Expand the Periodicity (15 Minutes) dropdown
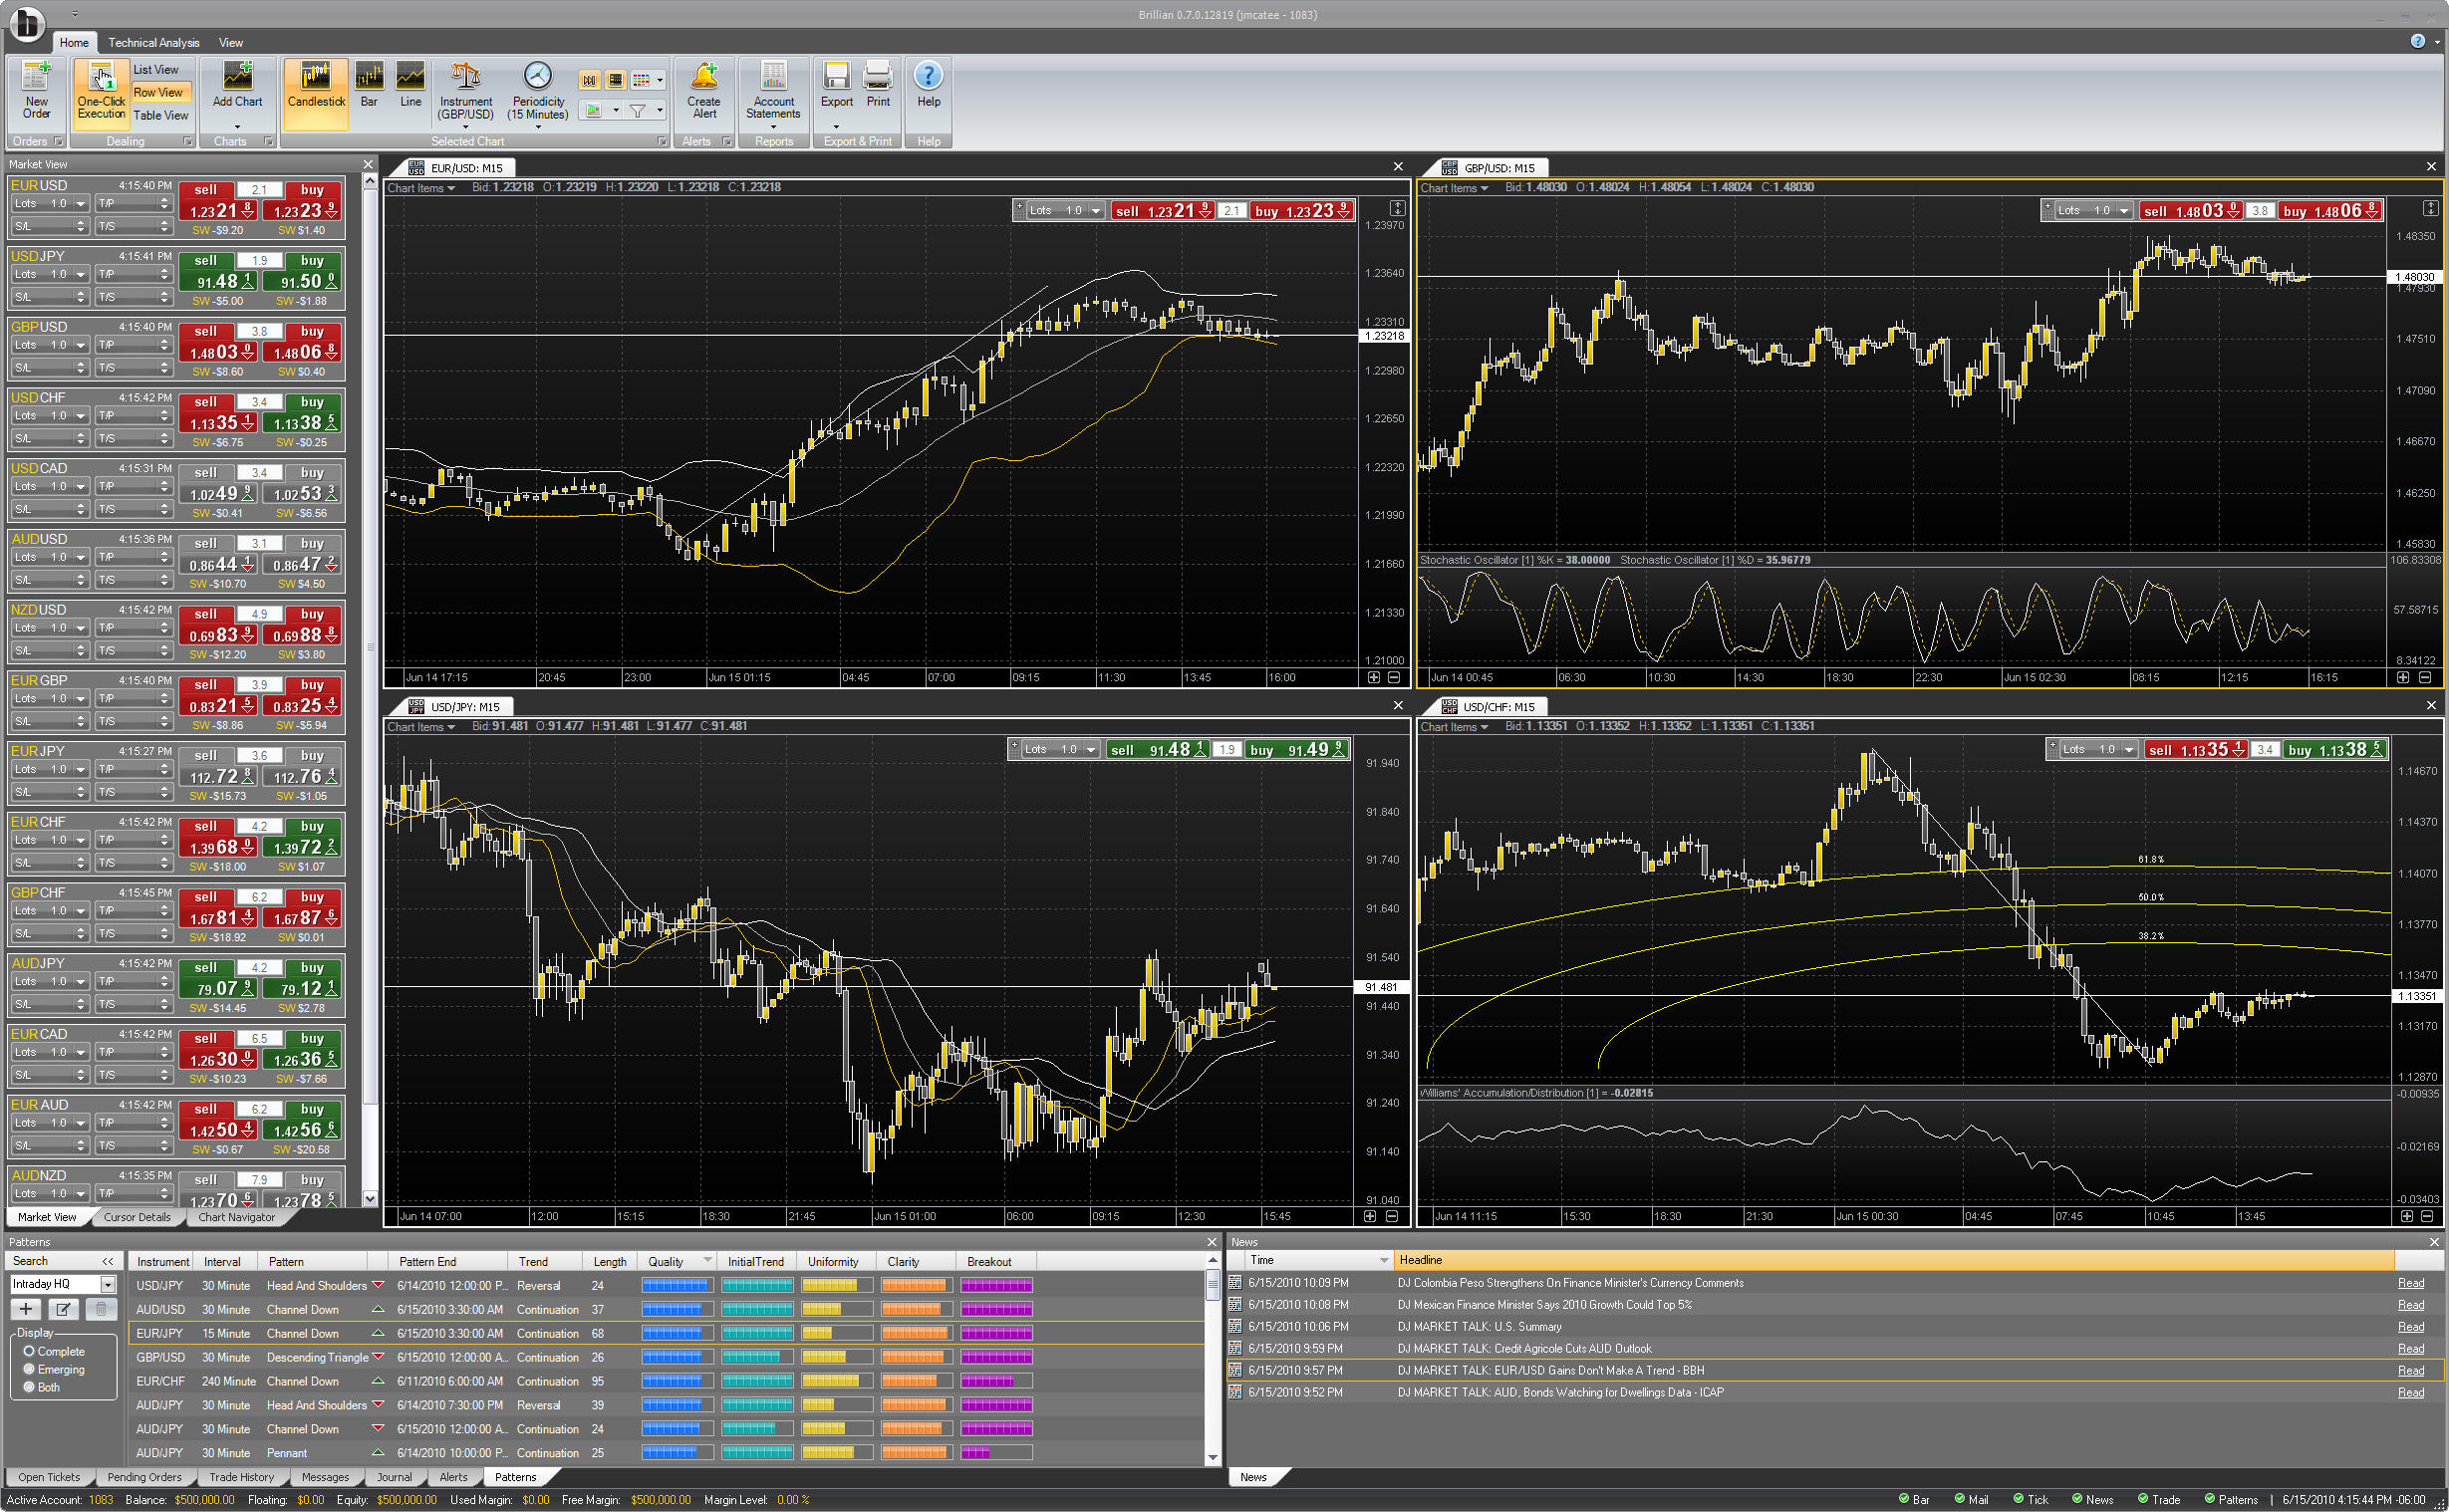Viewport: 2449px width, 1512px height. [x=538, y=127]
